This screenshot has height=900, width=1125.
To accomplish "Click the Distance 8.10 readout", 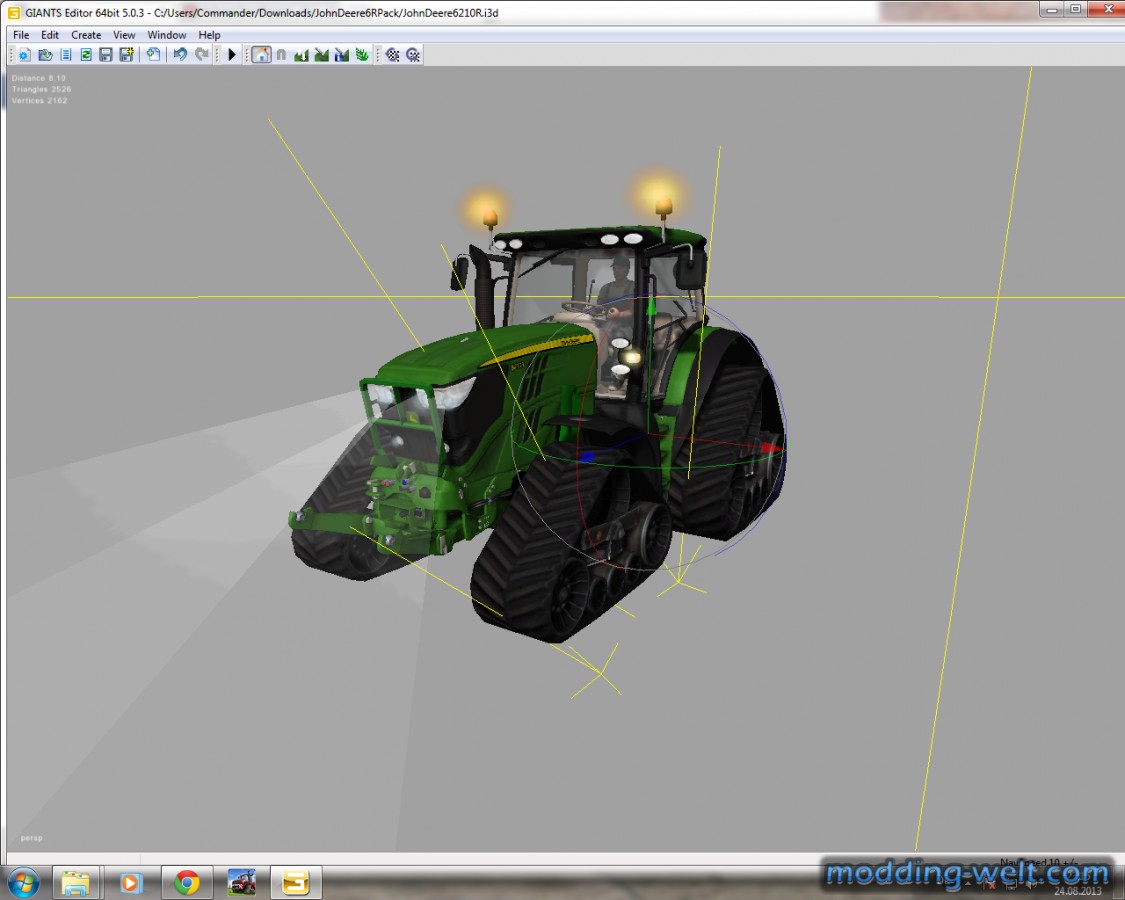I will (x=39, y=78).
